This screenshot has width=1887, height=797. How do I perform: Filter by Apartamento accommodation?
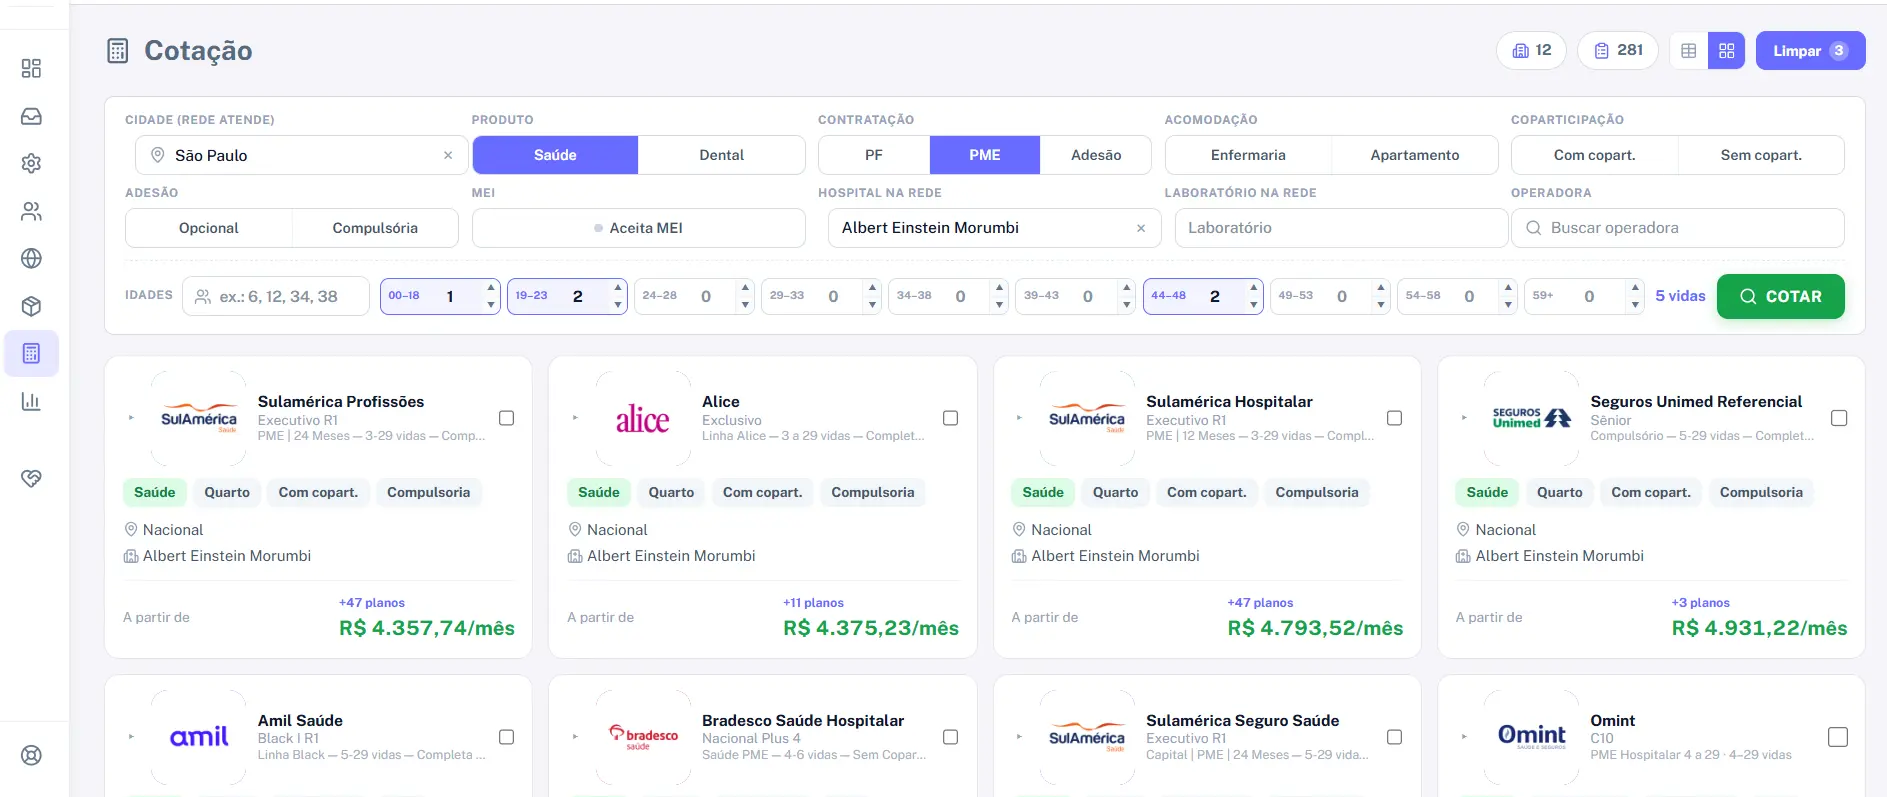[x=1415, y=155]
